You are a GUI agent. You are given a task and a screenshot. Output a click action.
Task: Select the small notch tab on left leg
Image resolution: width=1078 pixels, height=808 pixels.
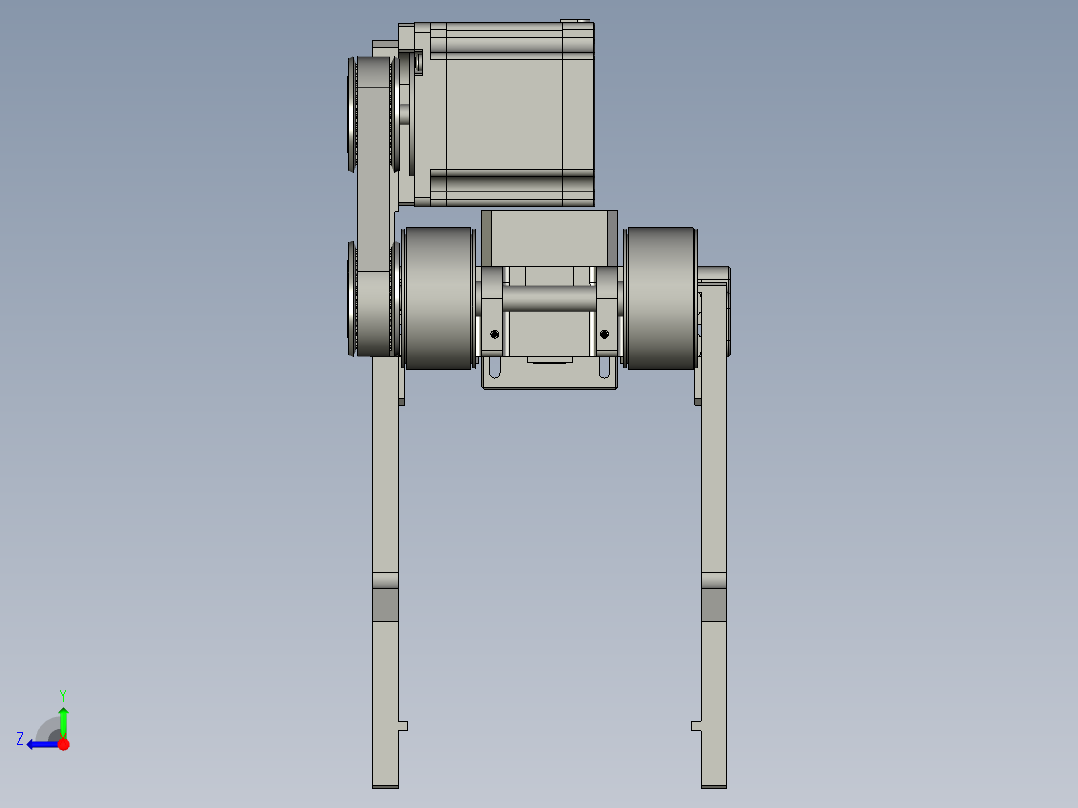[403, 725]
